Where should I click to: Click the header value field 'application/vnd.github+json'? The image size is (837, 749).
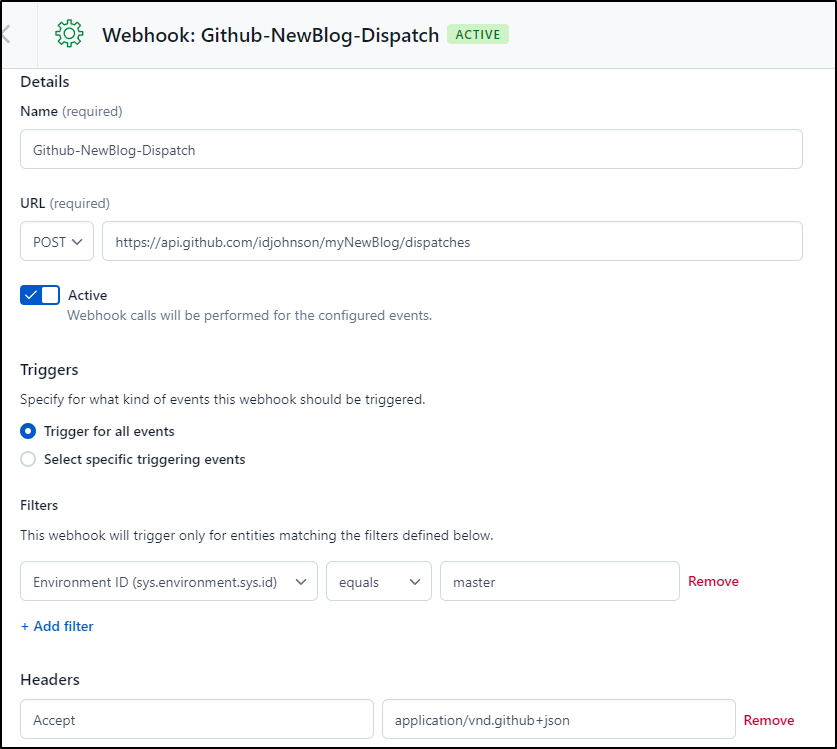(558, 720)
